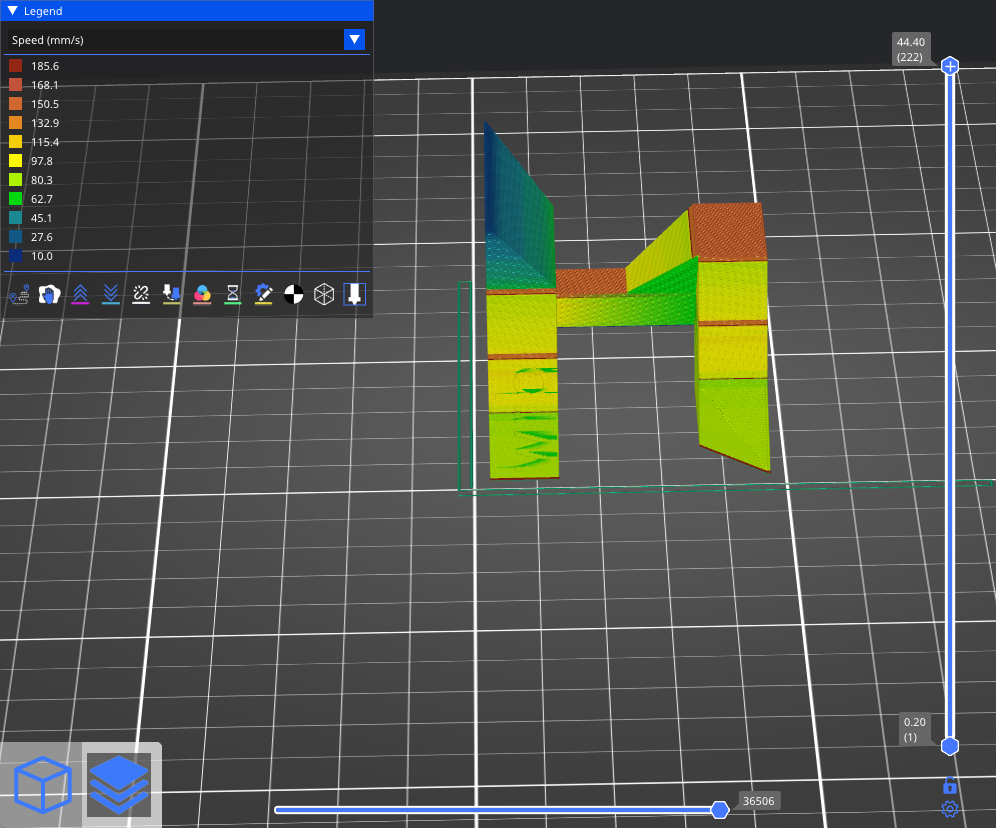The width and height of the screenshot is (996, 828).
Task: Switch to layers preview view
Action: pos(118,785)
